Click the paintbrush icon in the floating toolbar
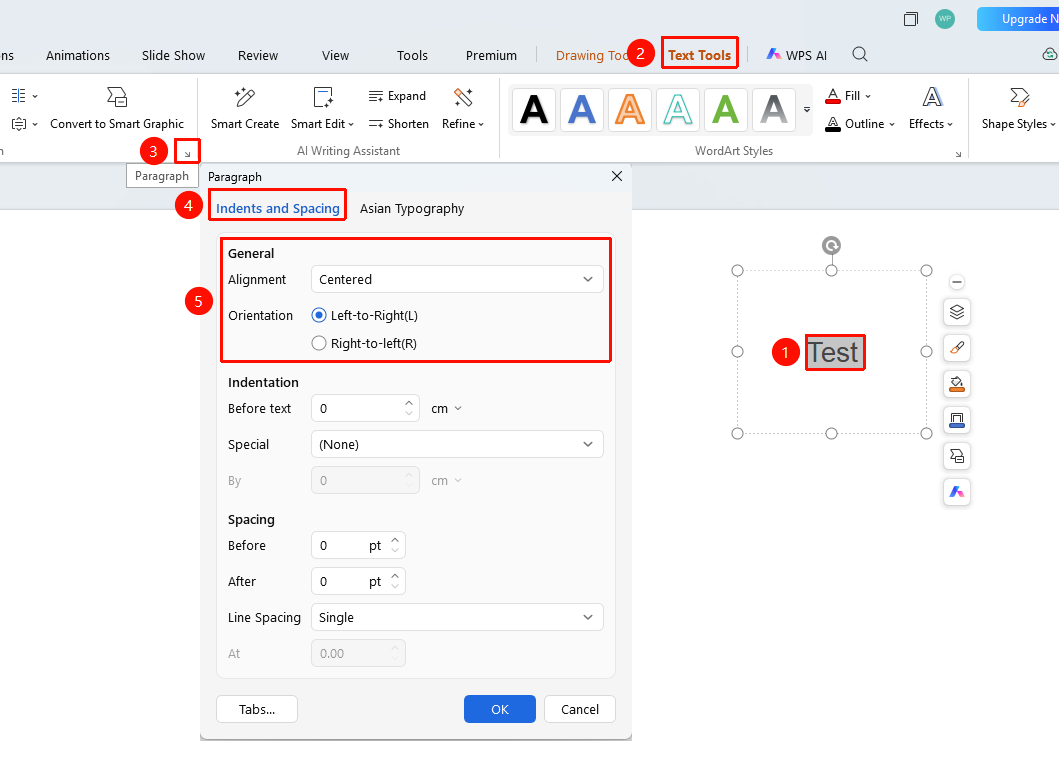 (957, 348)
